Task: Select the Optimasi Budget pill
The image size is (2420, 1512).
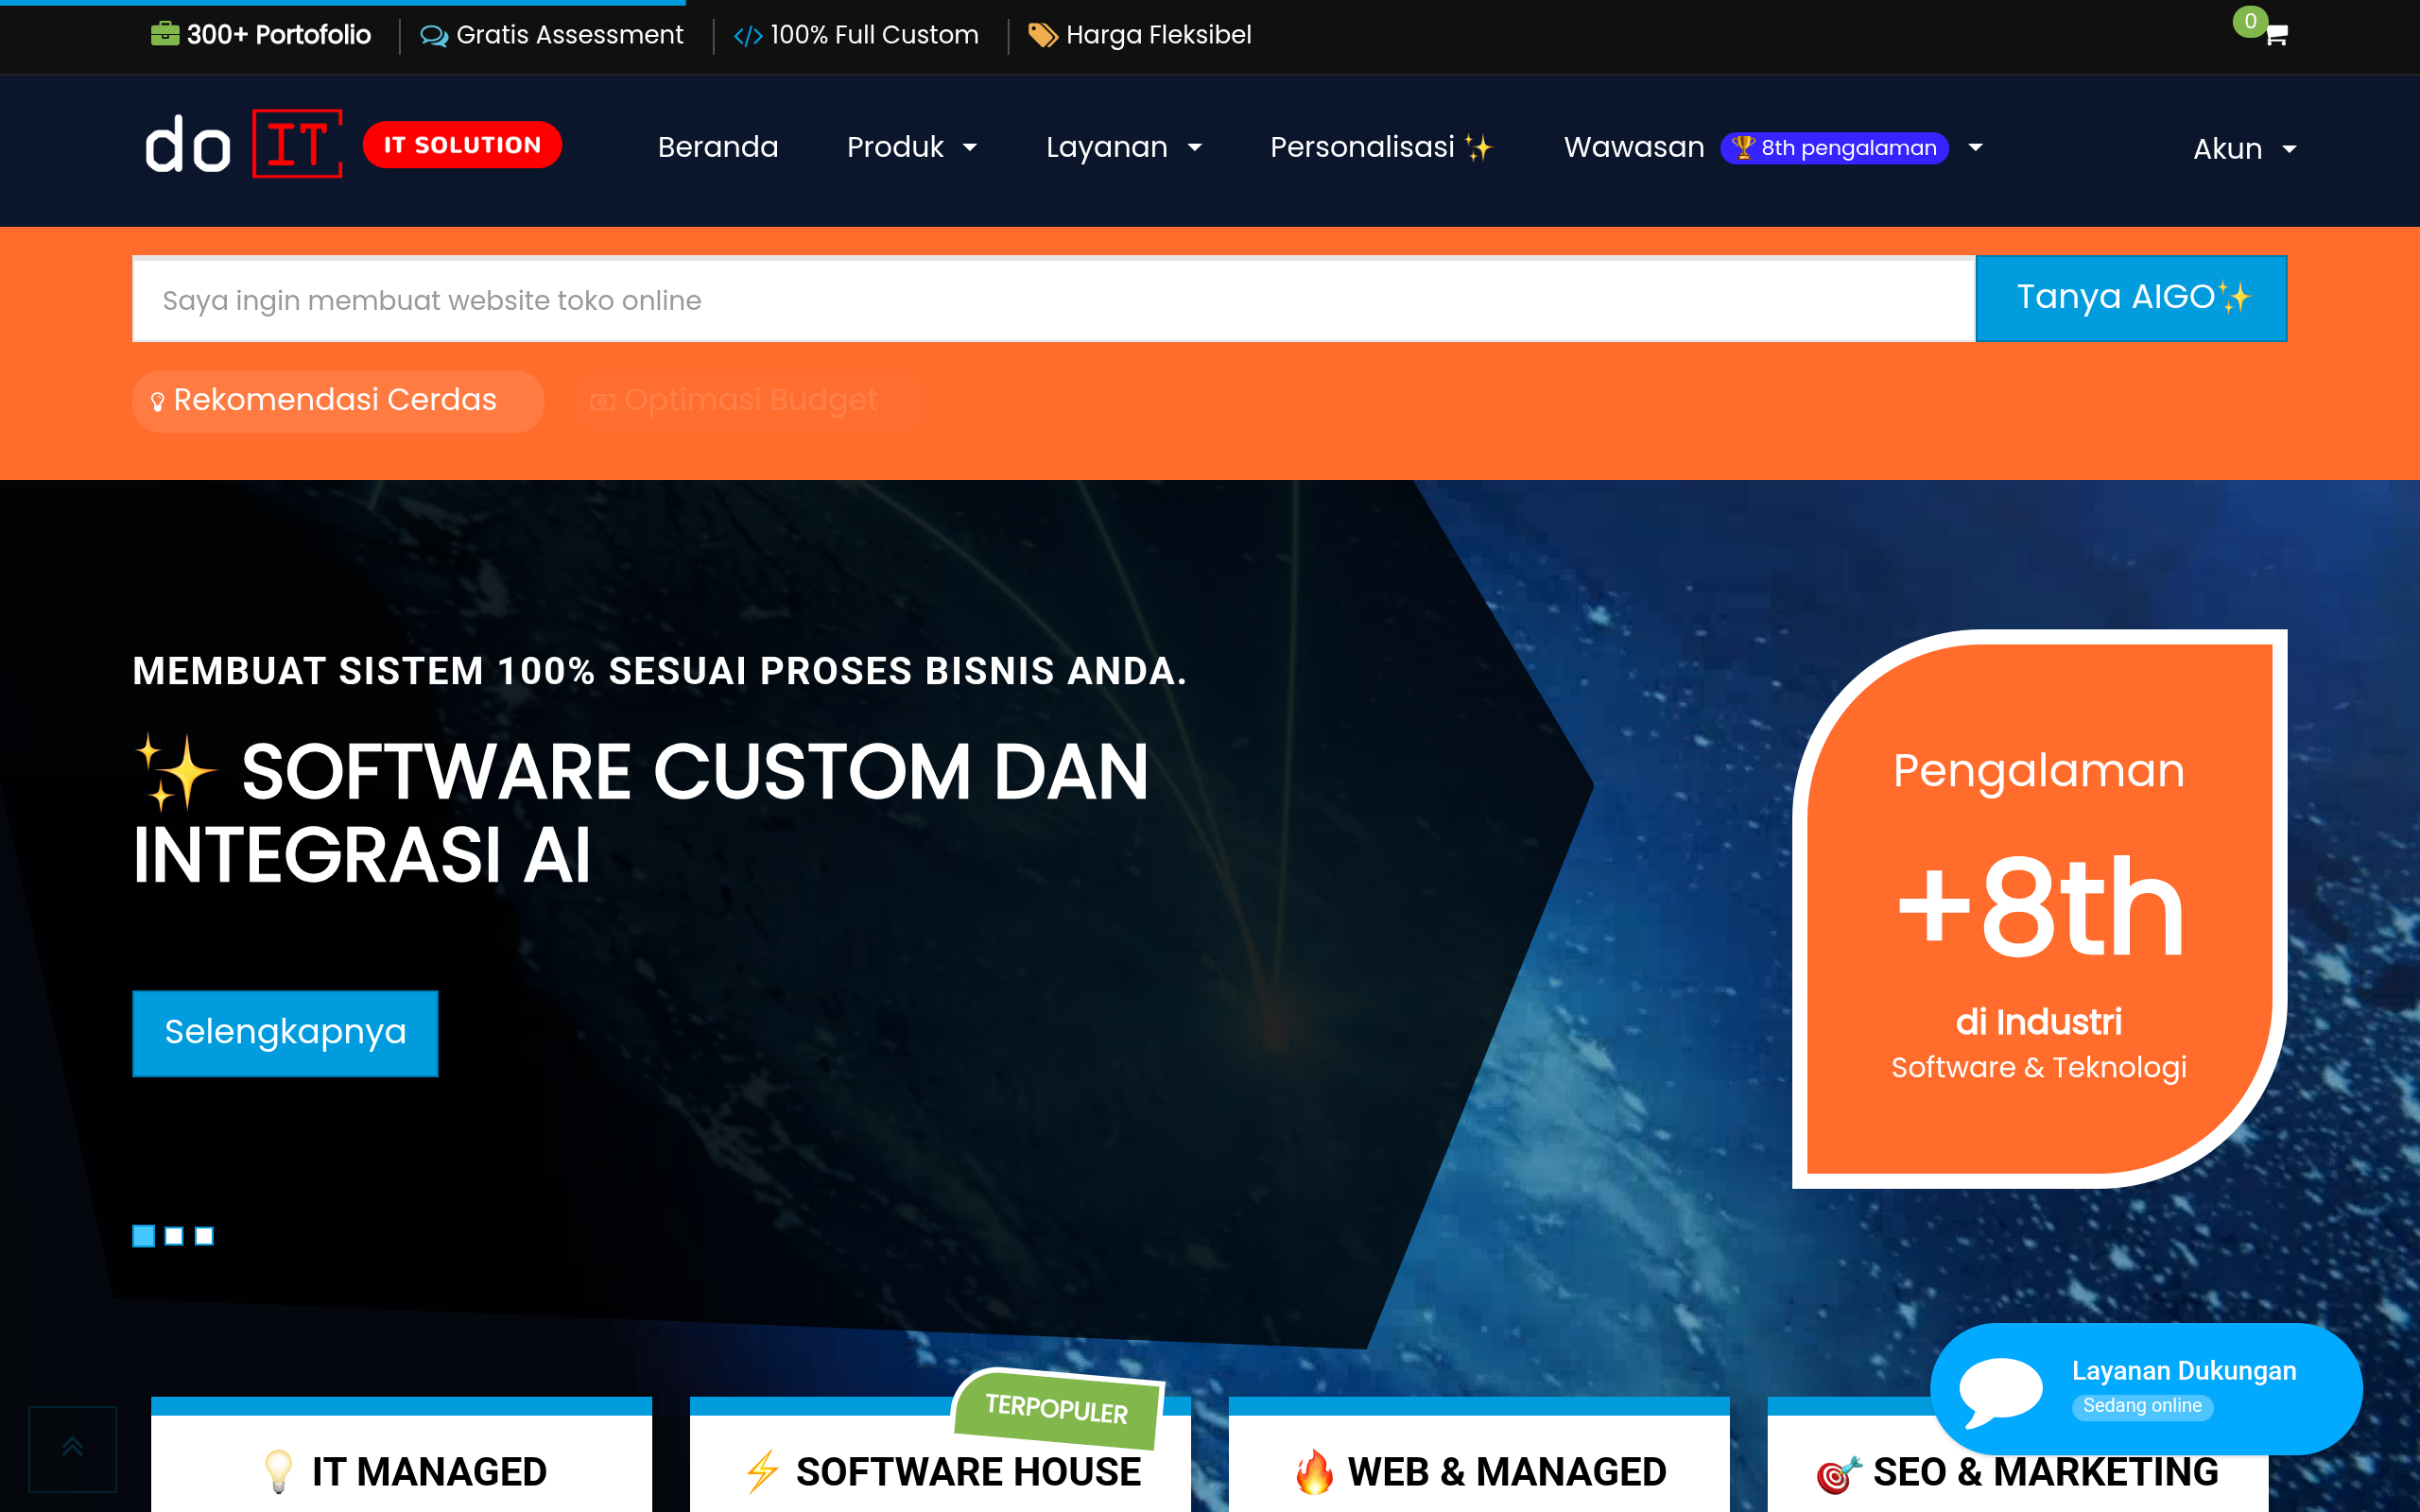Action: coord(748,401)
